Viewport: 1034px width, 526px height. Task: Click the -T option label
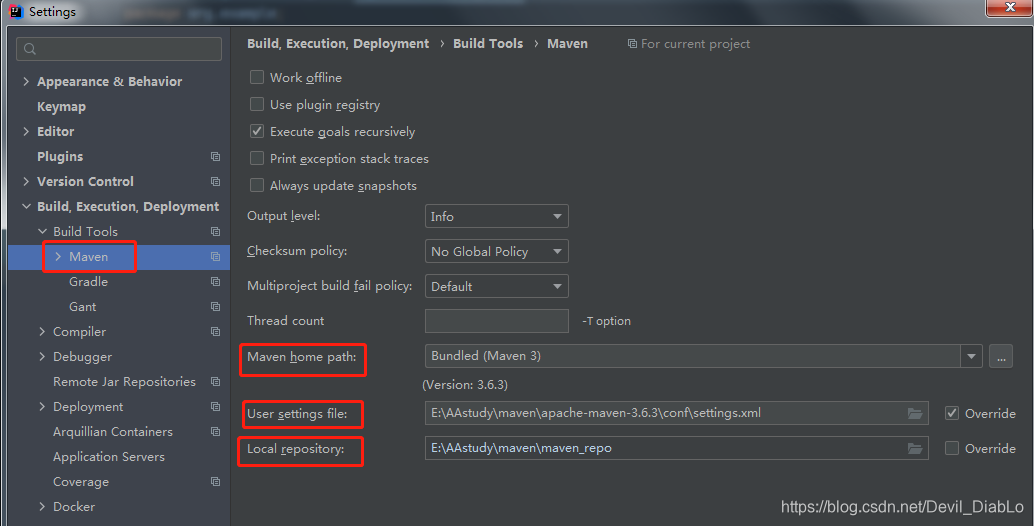607,321
